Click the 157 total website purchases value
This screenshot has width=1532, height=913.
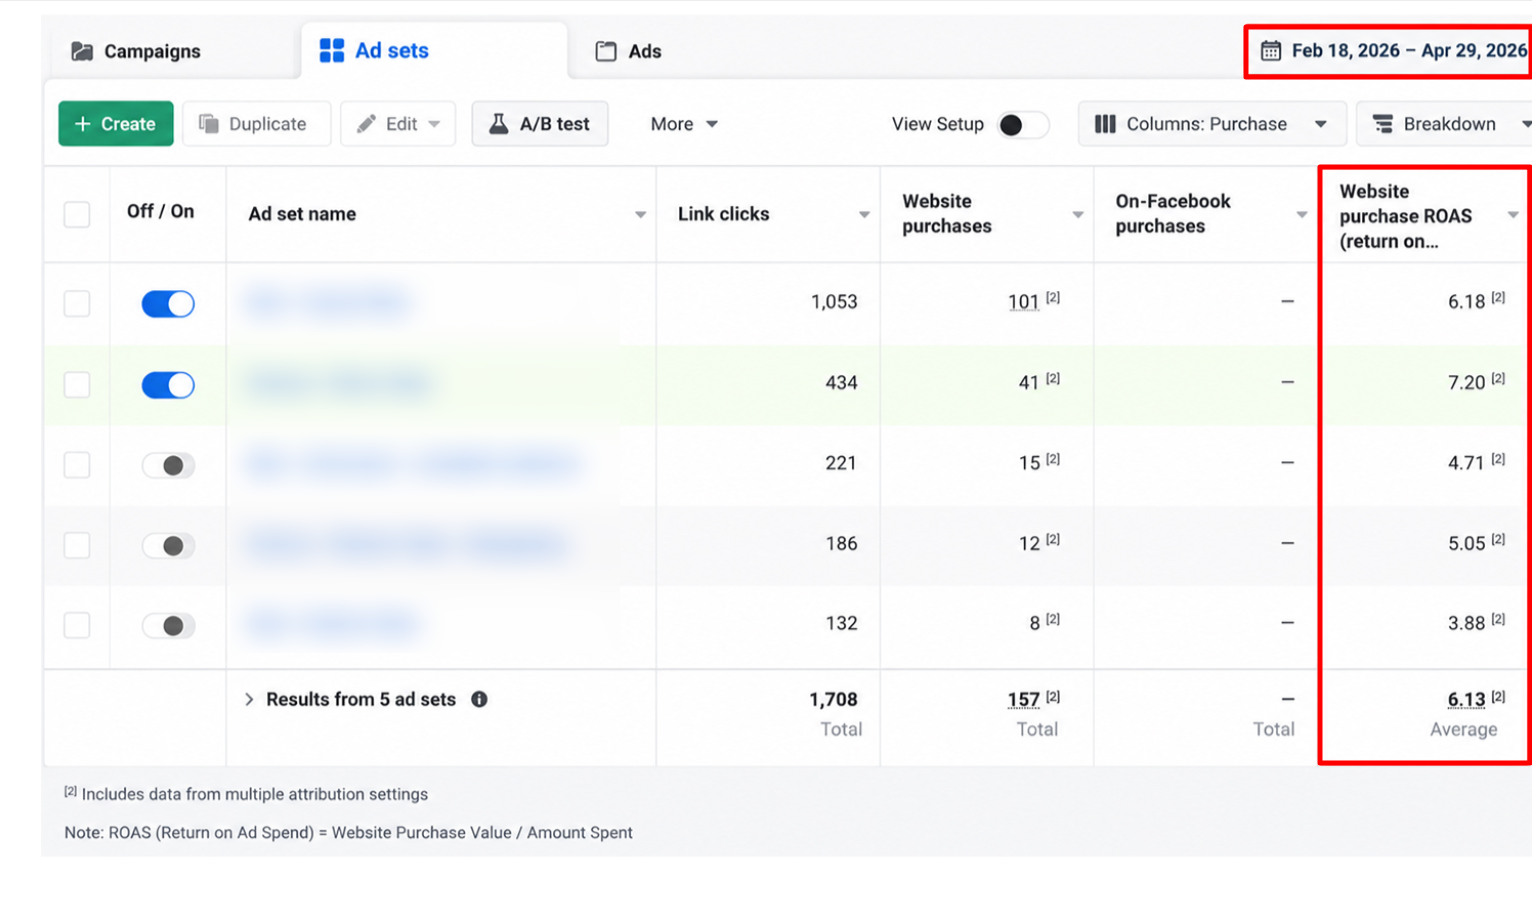pos(1023,700)
